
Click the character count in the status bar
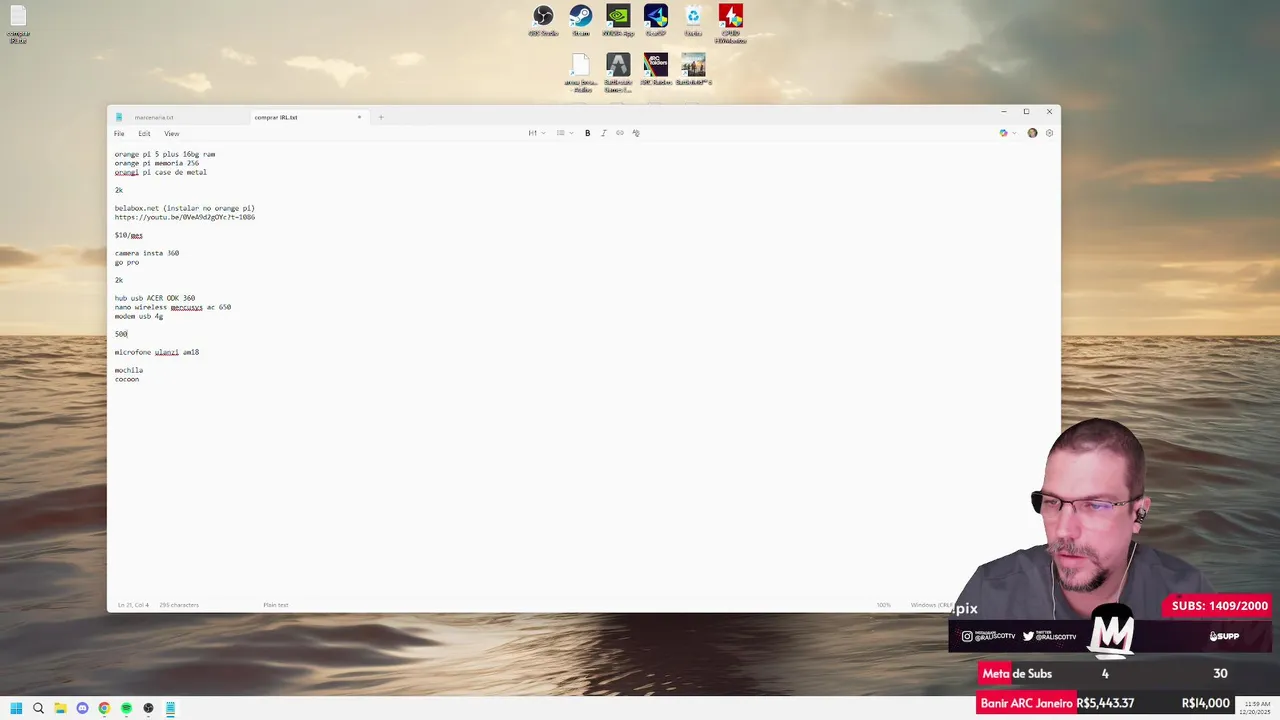point(179,605)
